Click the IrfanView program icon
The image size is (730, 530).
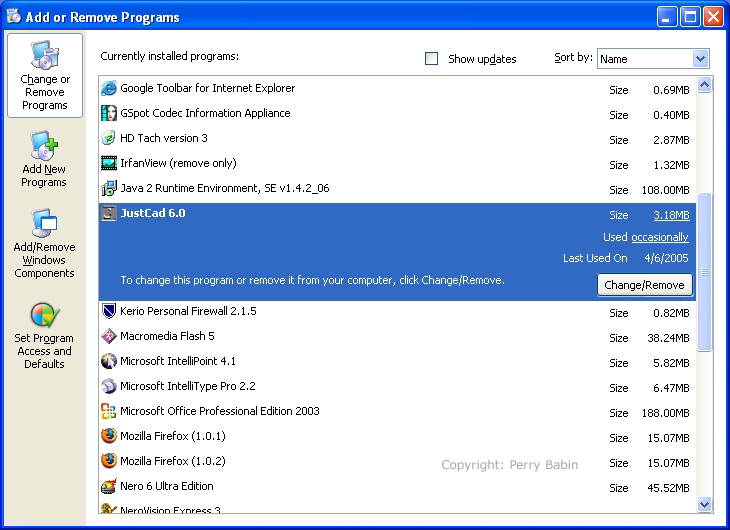click(108, 163)
